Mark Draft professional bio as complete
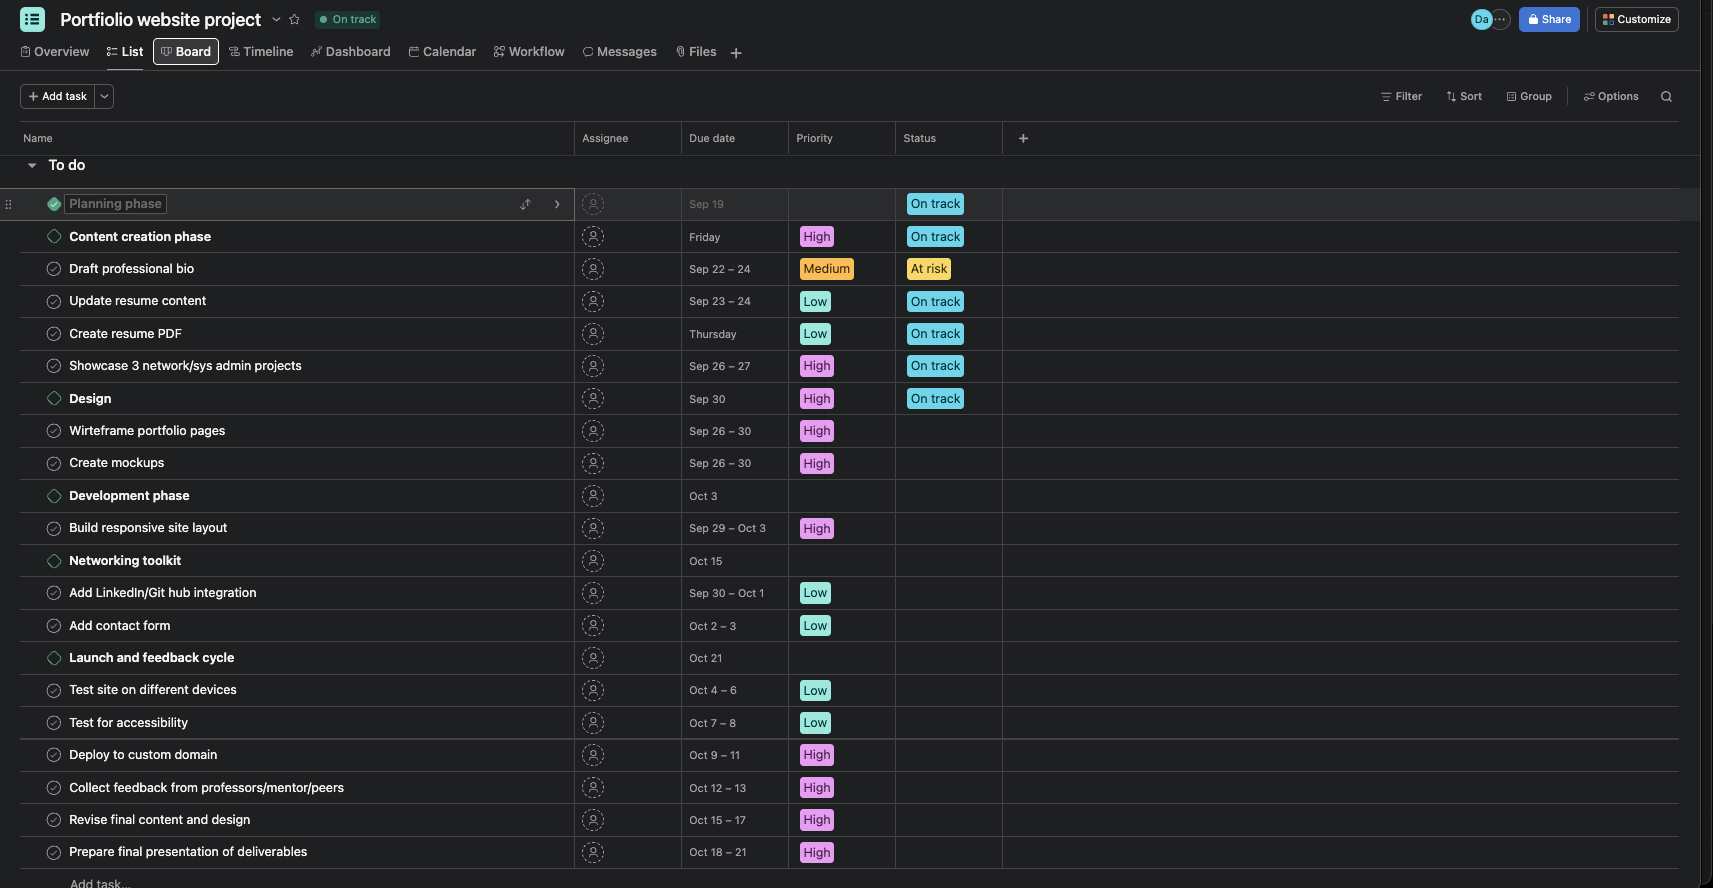Image resolution: width=1713 pixels, height=888 pixels. (54, 269)
